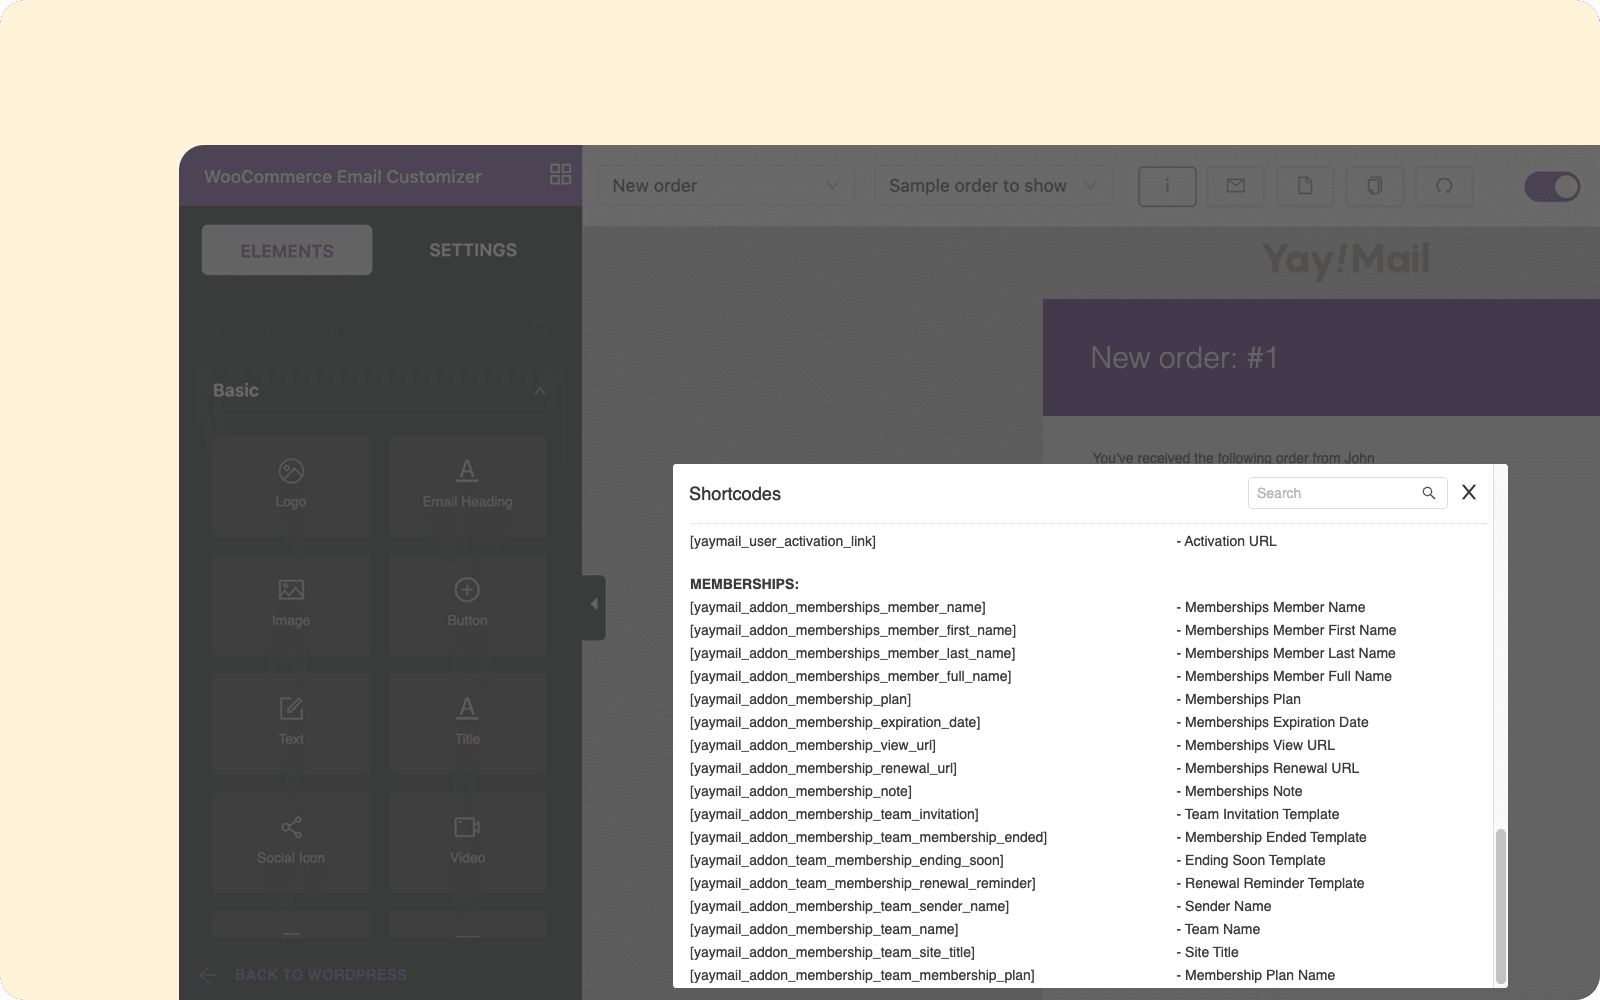Select the Text element
The height and width of the screenshot is (1000, 1600).
click(x=291, y=723)
